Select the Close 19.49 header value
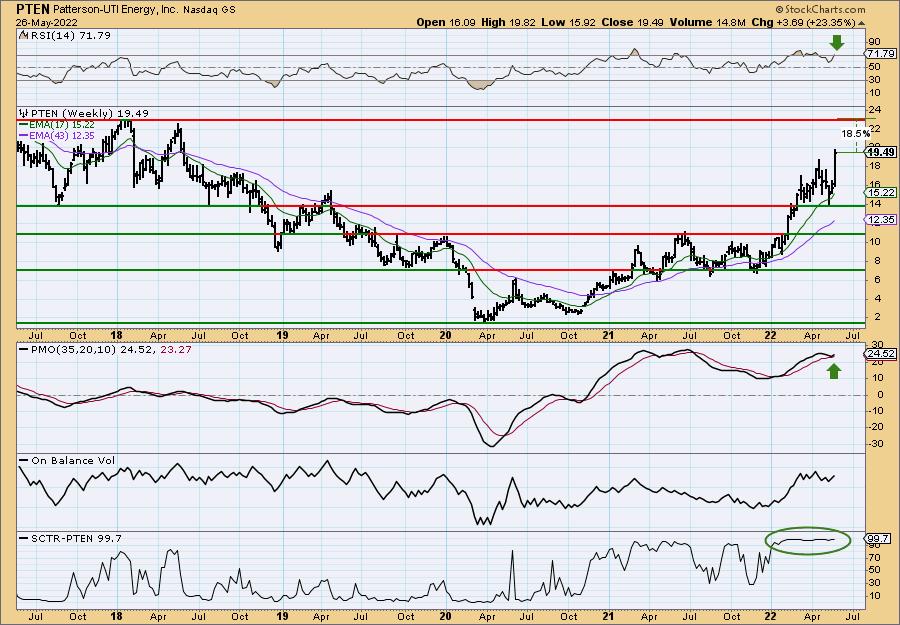The width and height of the screenshot is (900, 625). click(x=633, y=22)
